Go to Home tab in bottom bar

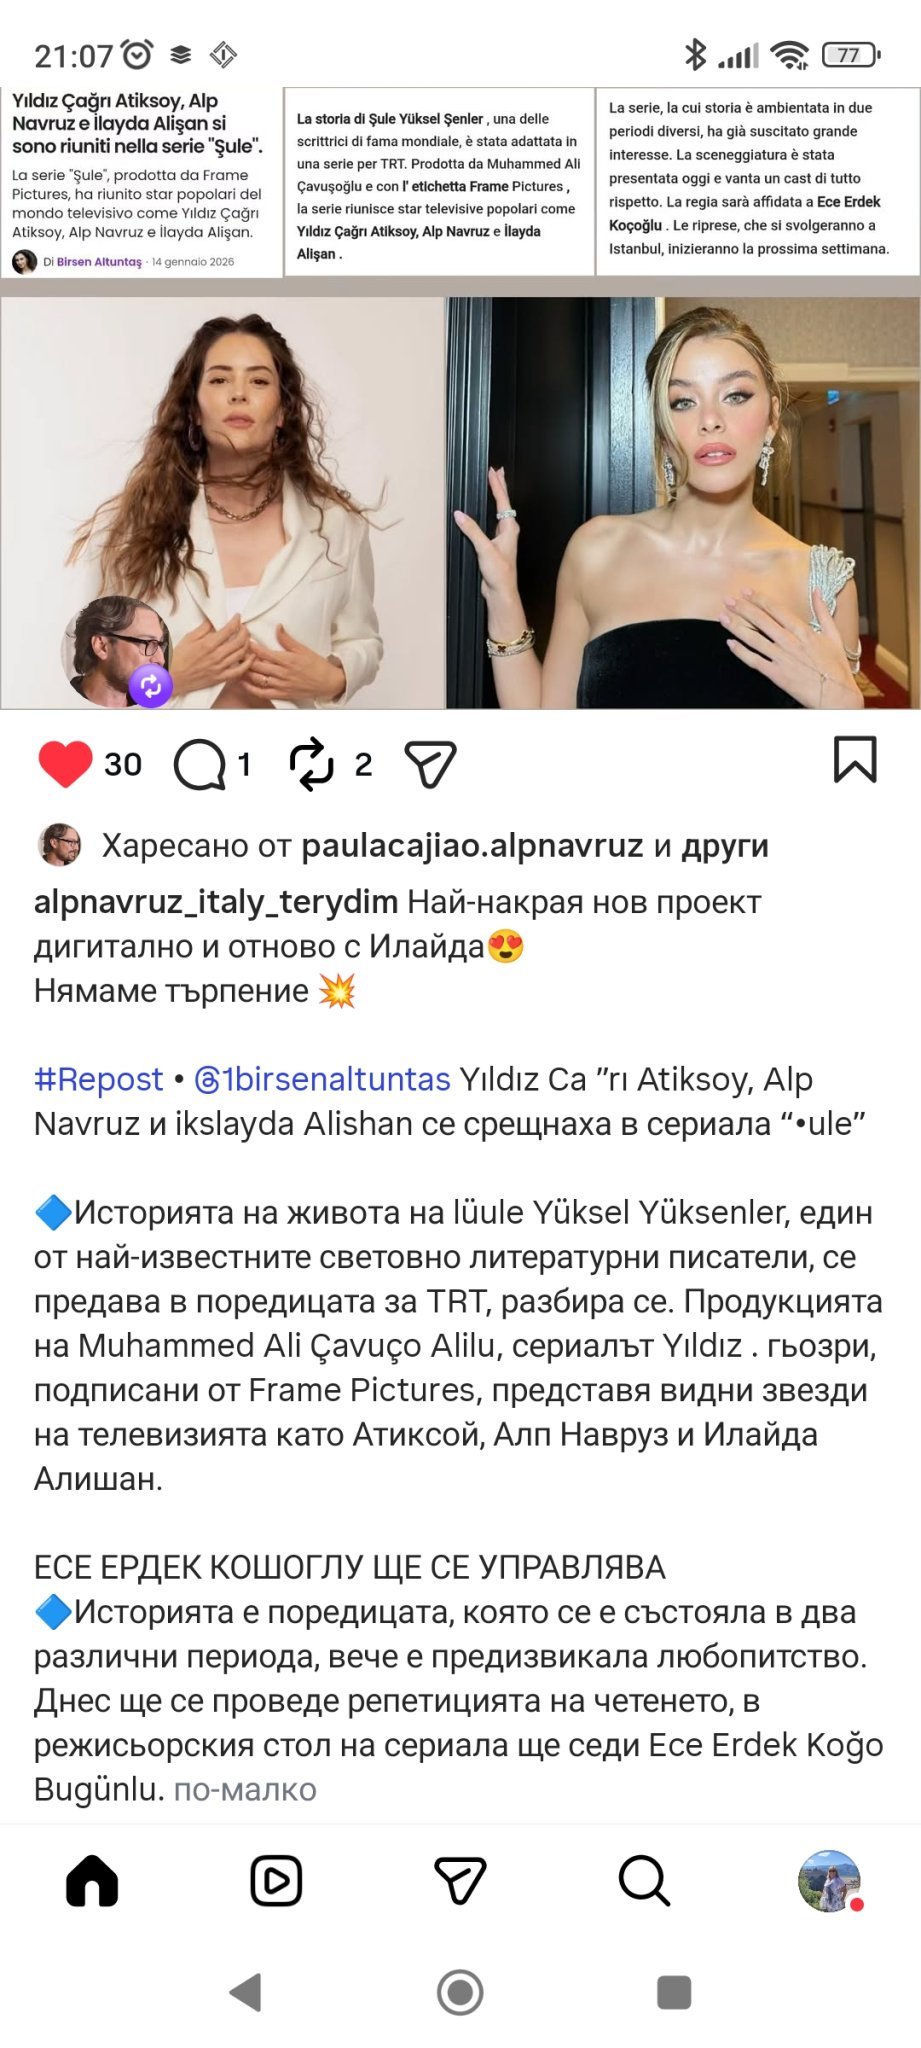click(x=92, y=1882)
